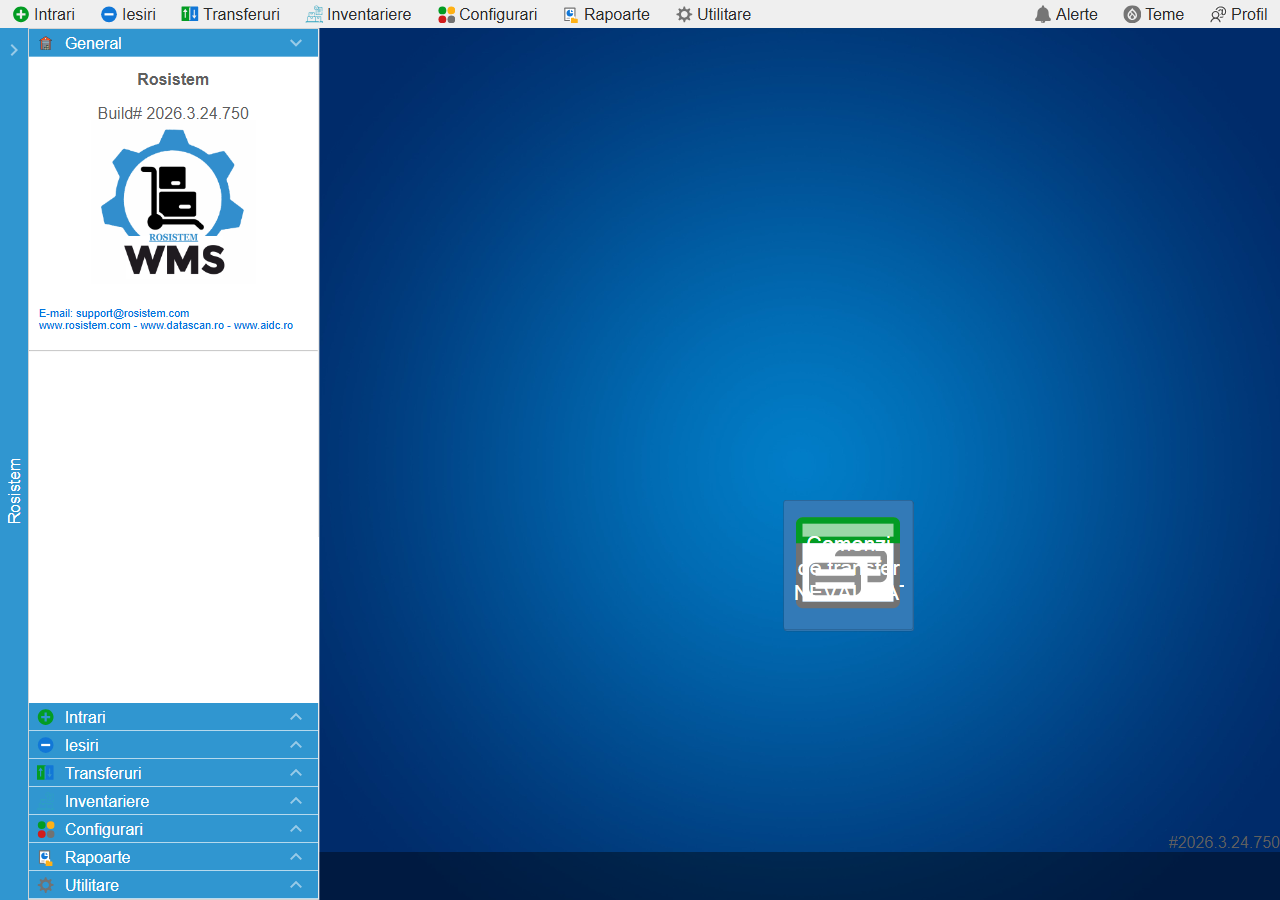This screenshot has height=900, width=1280.
Task: Click the Rapoarte document icon in top menu
Action: pyautogui.click(x=571, y=15)
